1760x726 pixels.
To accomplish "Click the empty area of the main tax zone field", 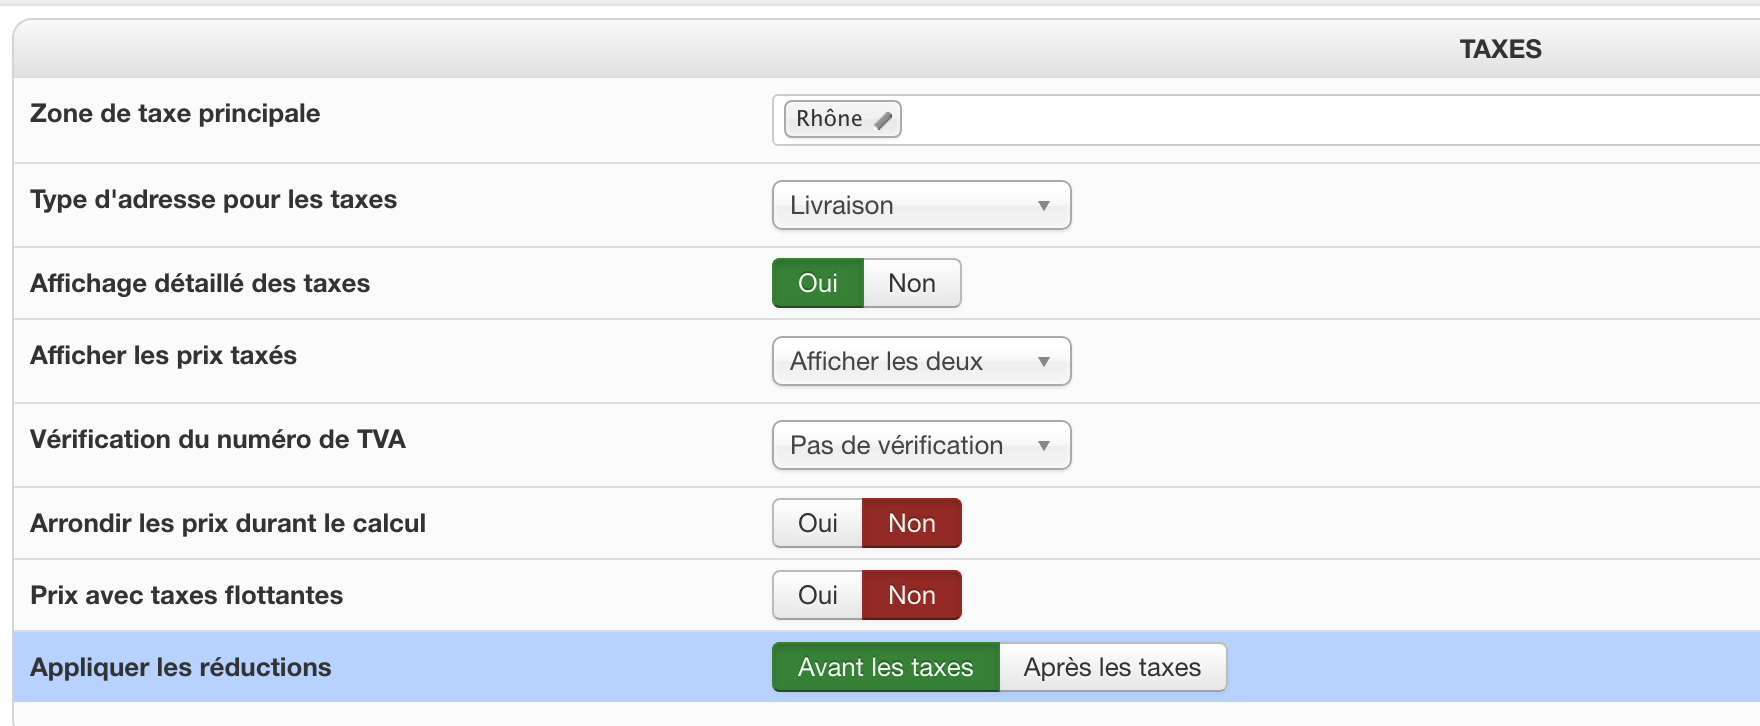I will tap(1300, 120).
